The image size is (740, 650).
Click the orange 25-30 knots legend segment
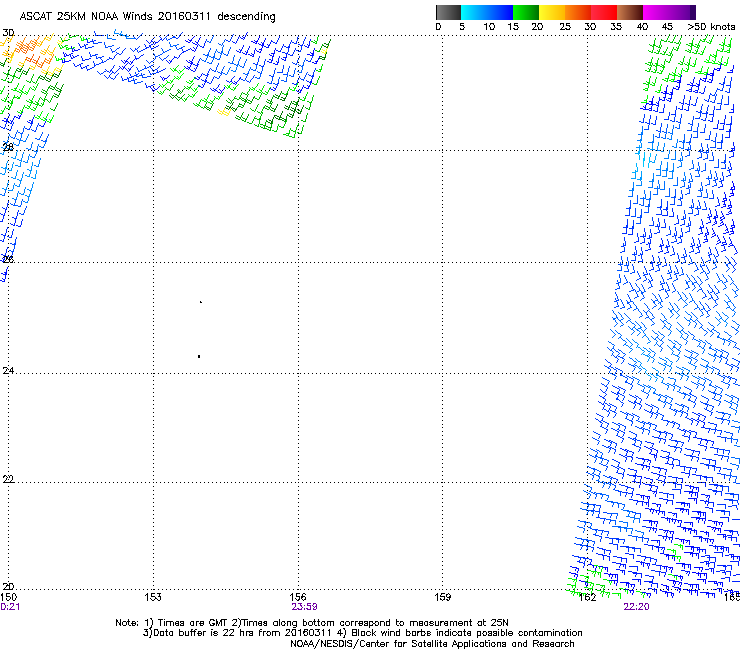click(x=578, y=12)
